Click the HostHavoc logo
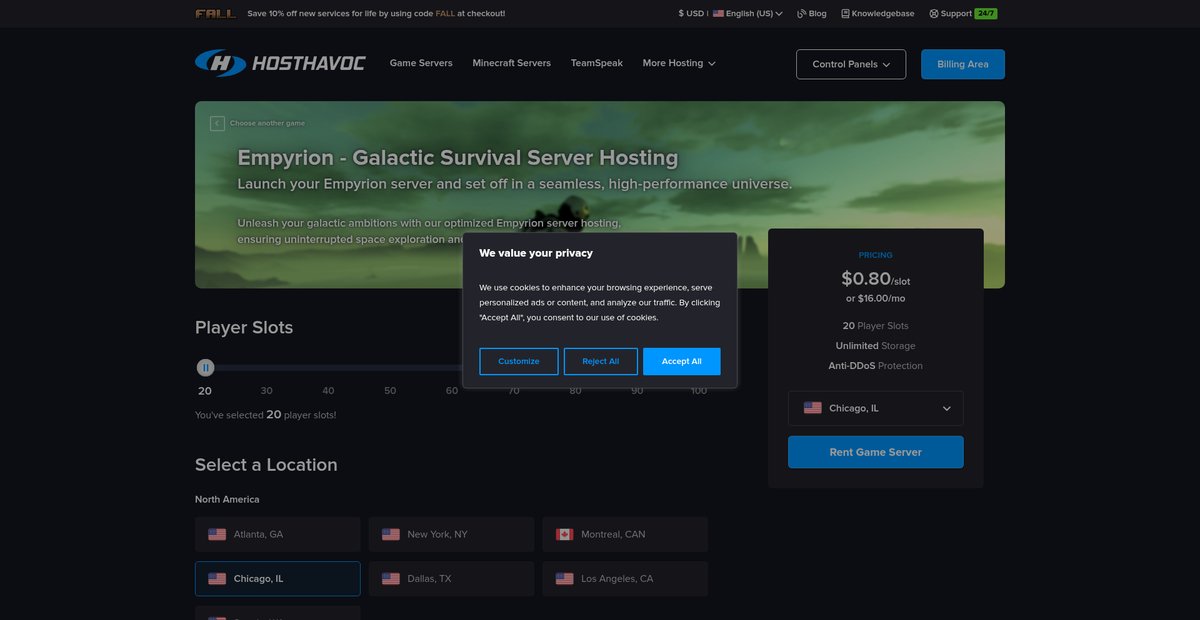 tap(280, 63)
